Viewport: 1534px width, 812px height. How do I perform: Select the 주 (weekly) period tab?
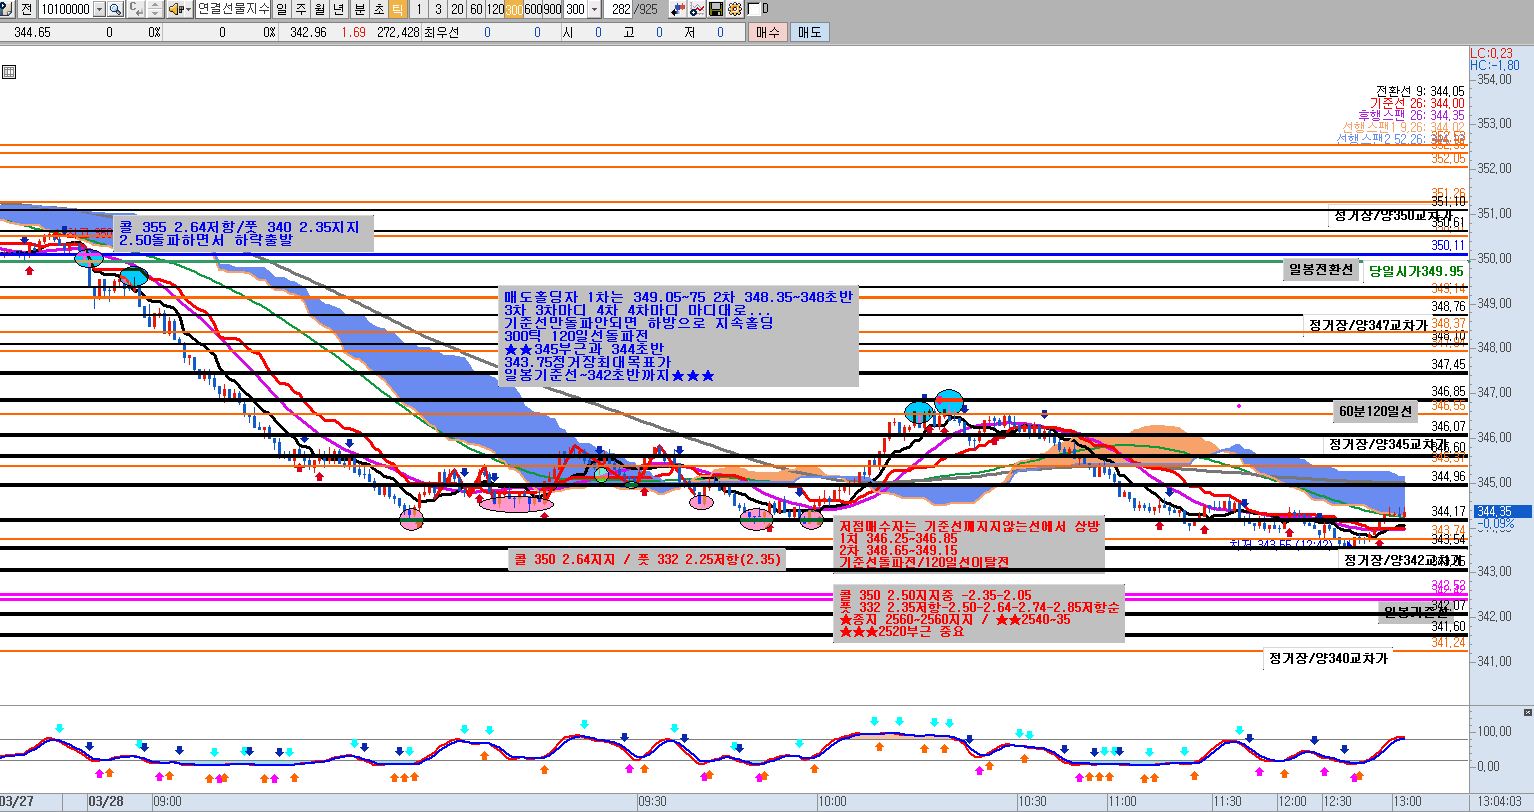[x=300, y=9]
